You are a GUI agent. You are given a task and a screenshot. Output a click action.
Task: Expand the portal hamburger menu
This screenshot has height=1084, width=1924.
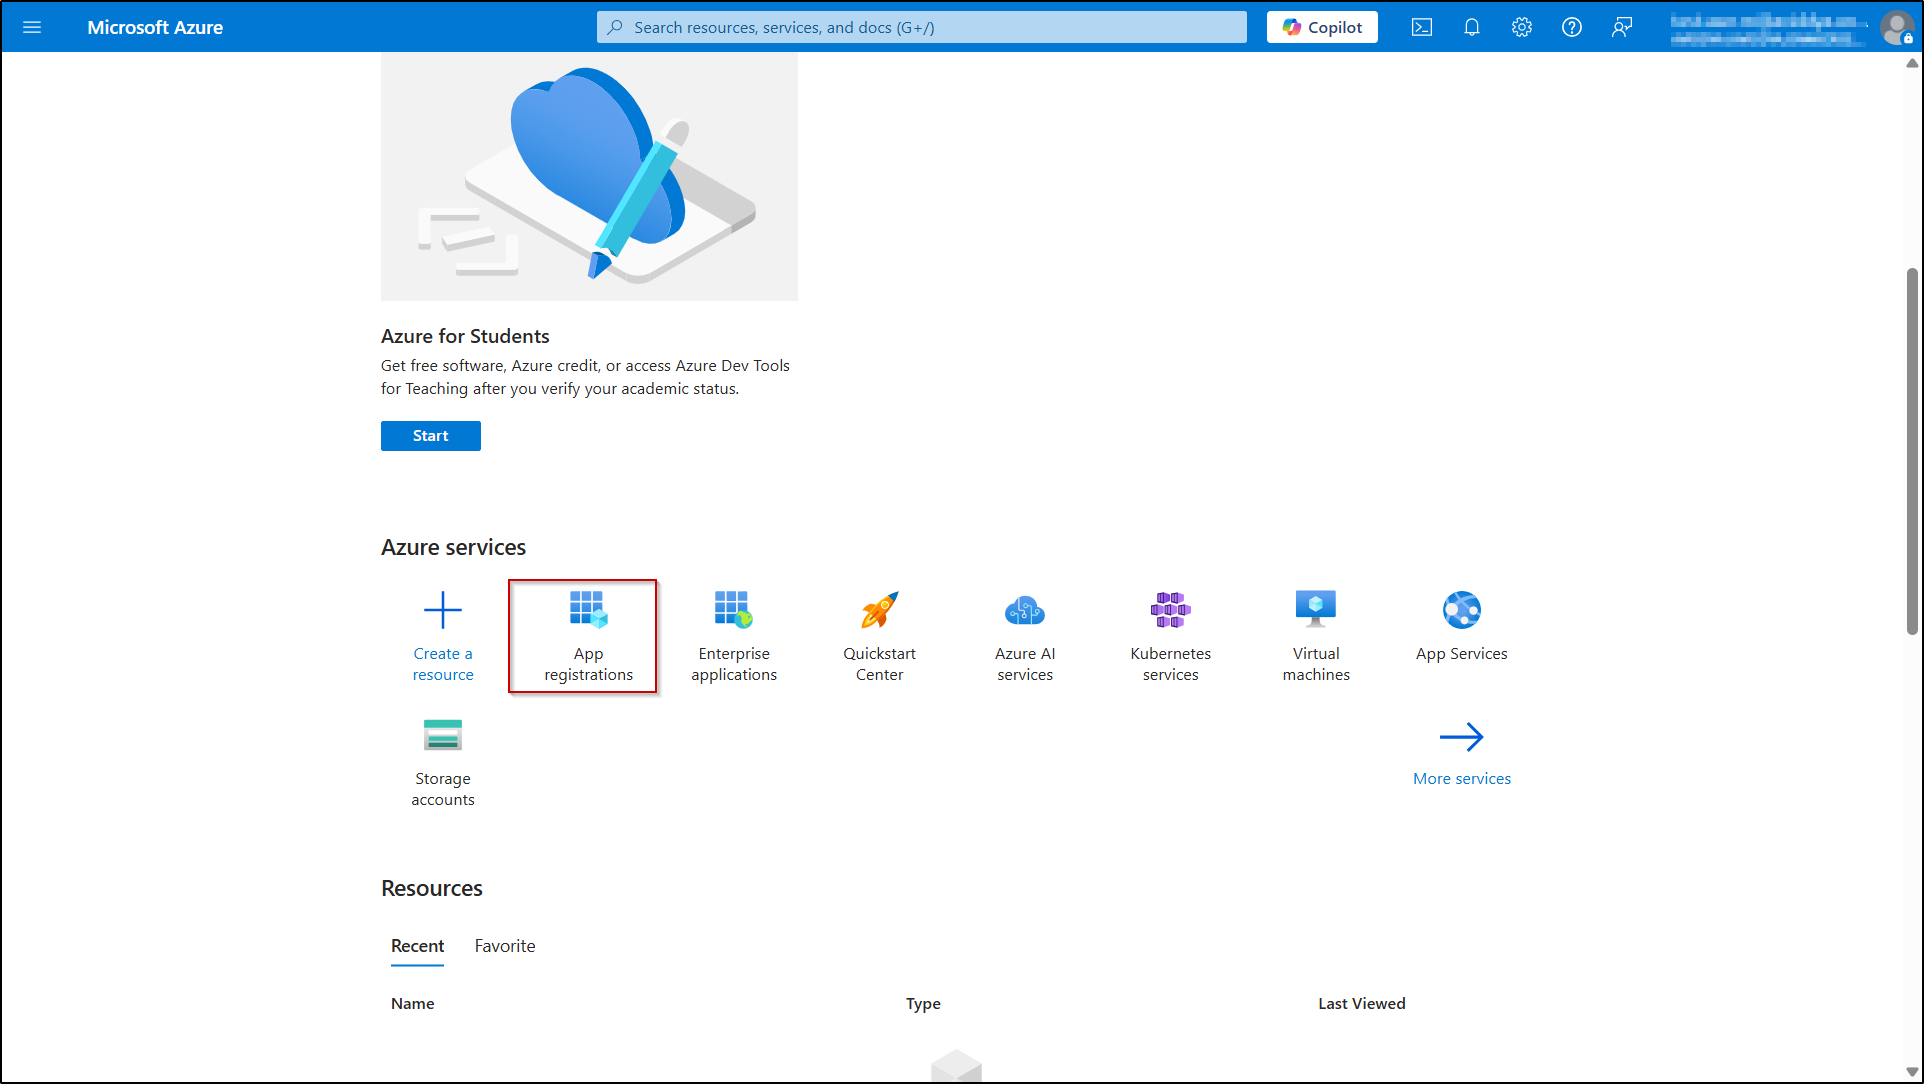32,27
